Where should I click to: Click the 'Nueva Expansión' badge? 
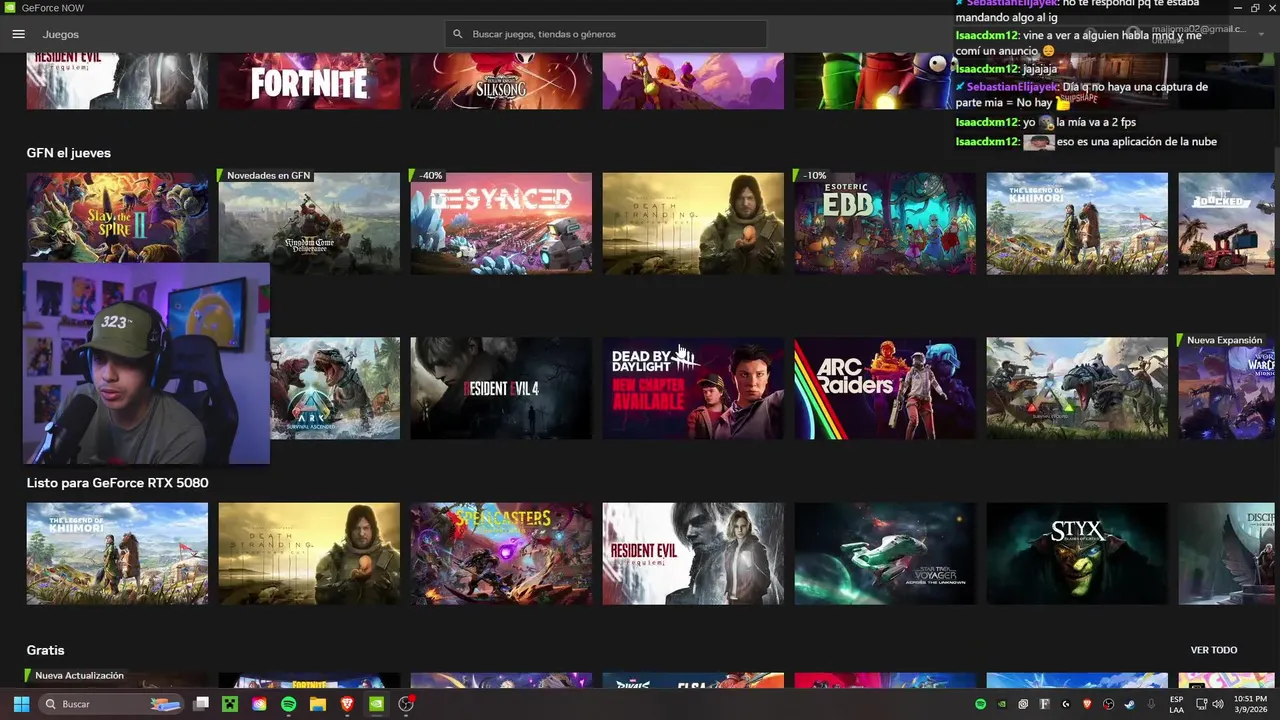tap(1223, 340)
